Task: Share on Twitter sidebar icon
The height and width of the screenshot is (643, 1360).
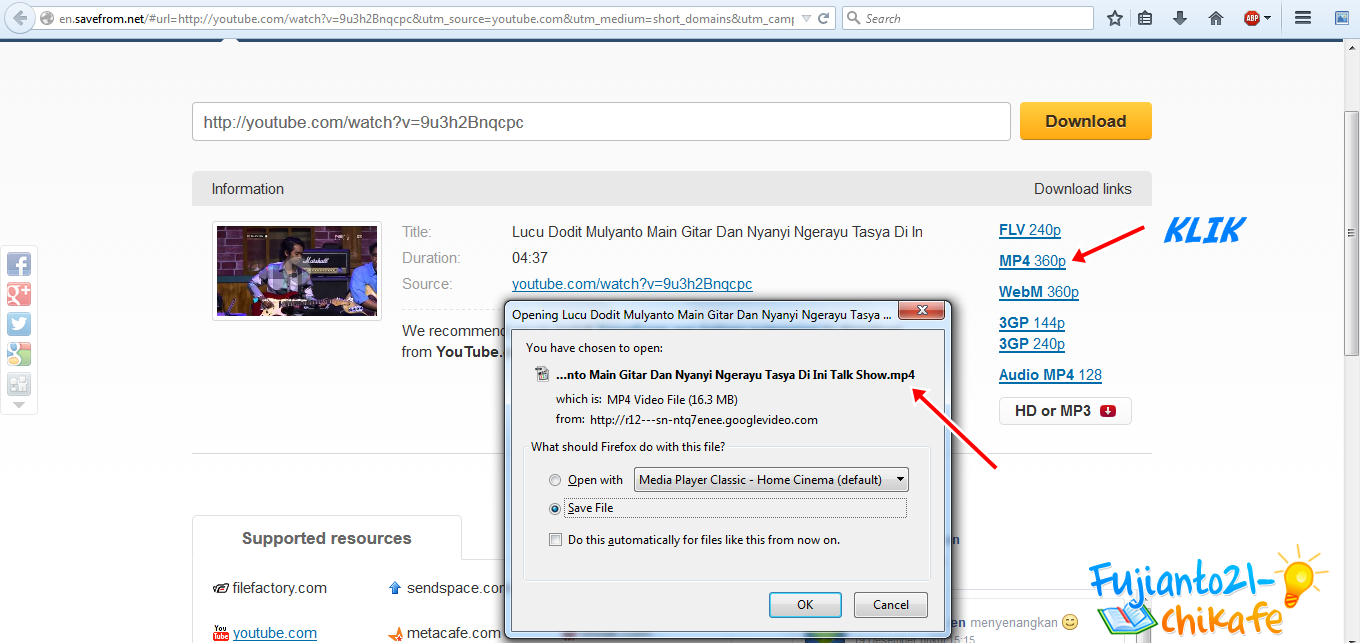Action: point(19,324)
